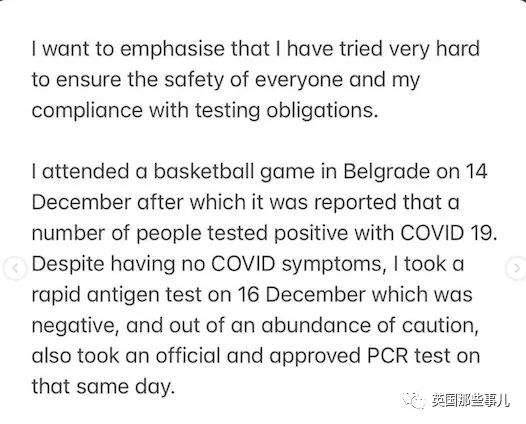Click the word 'Belgrade' in the text
Image resolution: width=526 pixels, height=424 pixels.
(x=386, y=172)
